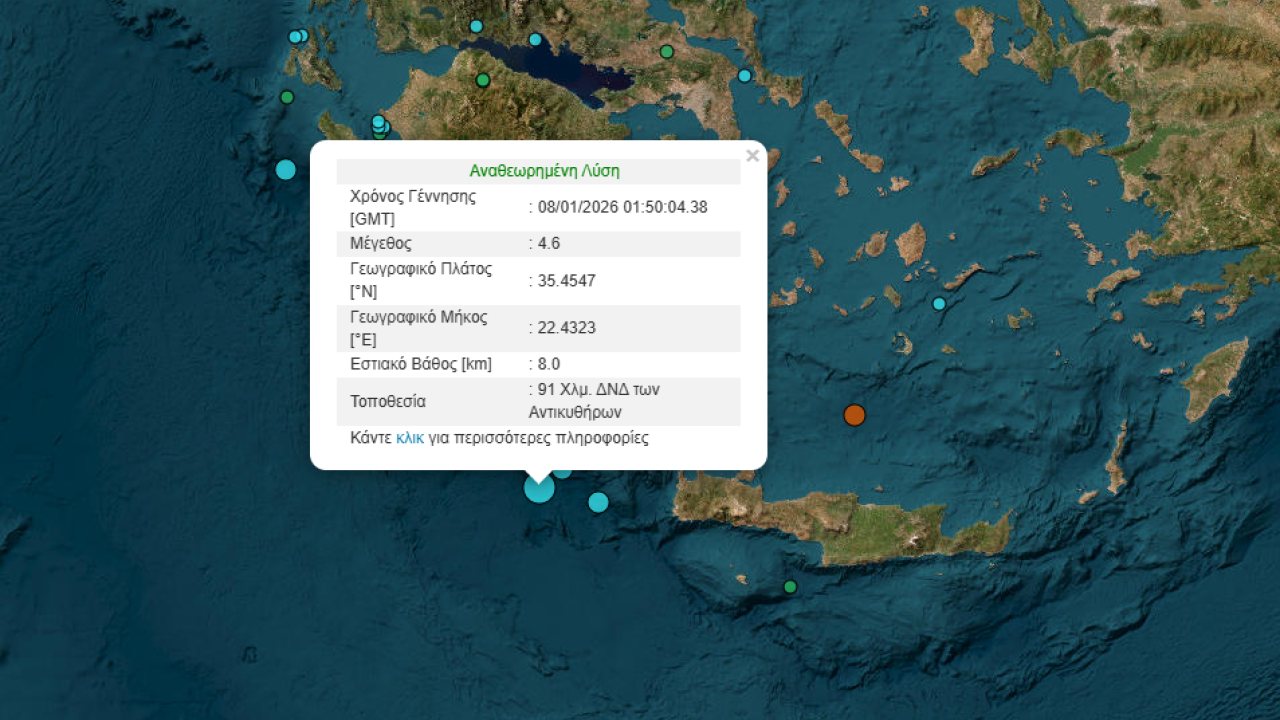Select the orange earthquake marker east of Crete region
Image resolution: width=1280 pixels, height=720 pixels.
click(854, 415)
